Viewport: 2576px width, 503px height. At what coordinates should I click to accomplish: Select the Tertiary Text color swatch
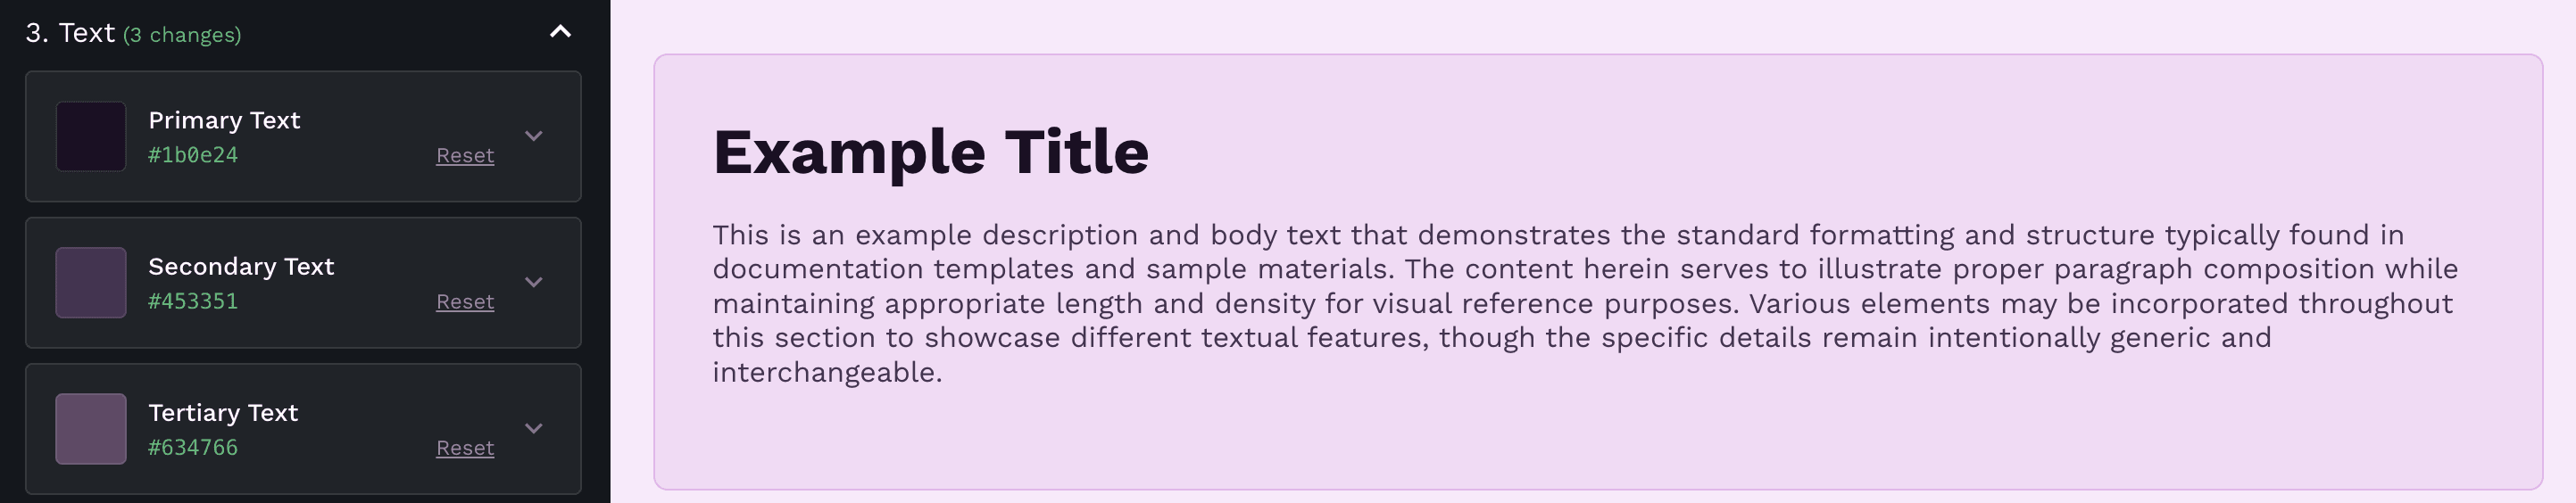pos(91,428)
